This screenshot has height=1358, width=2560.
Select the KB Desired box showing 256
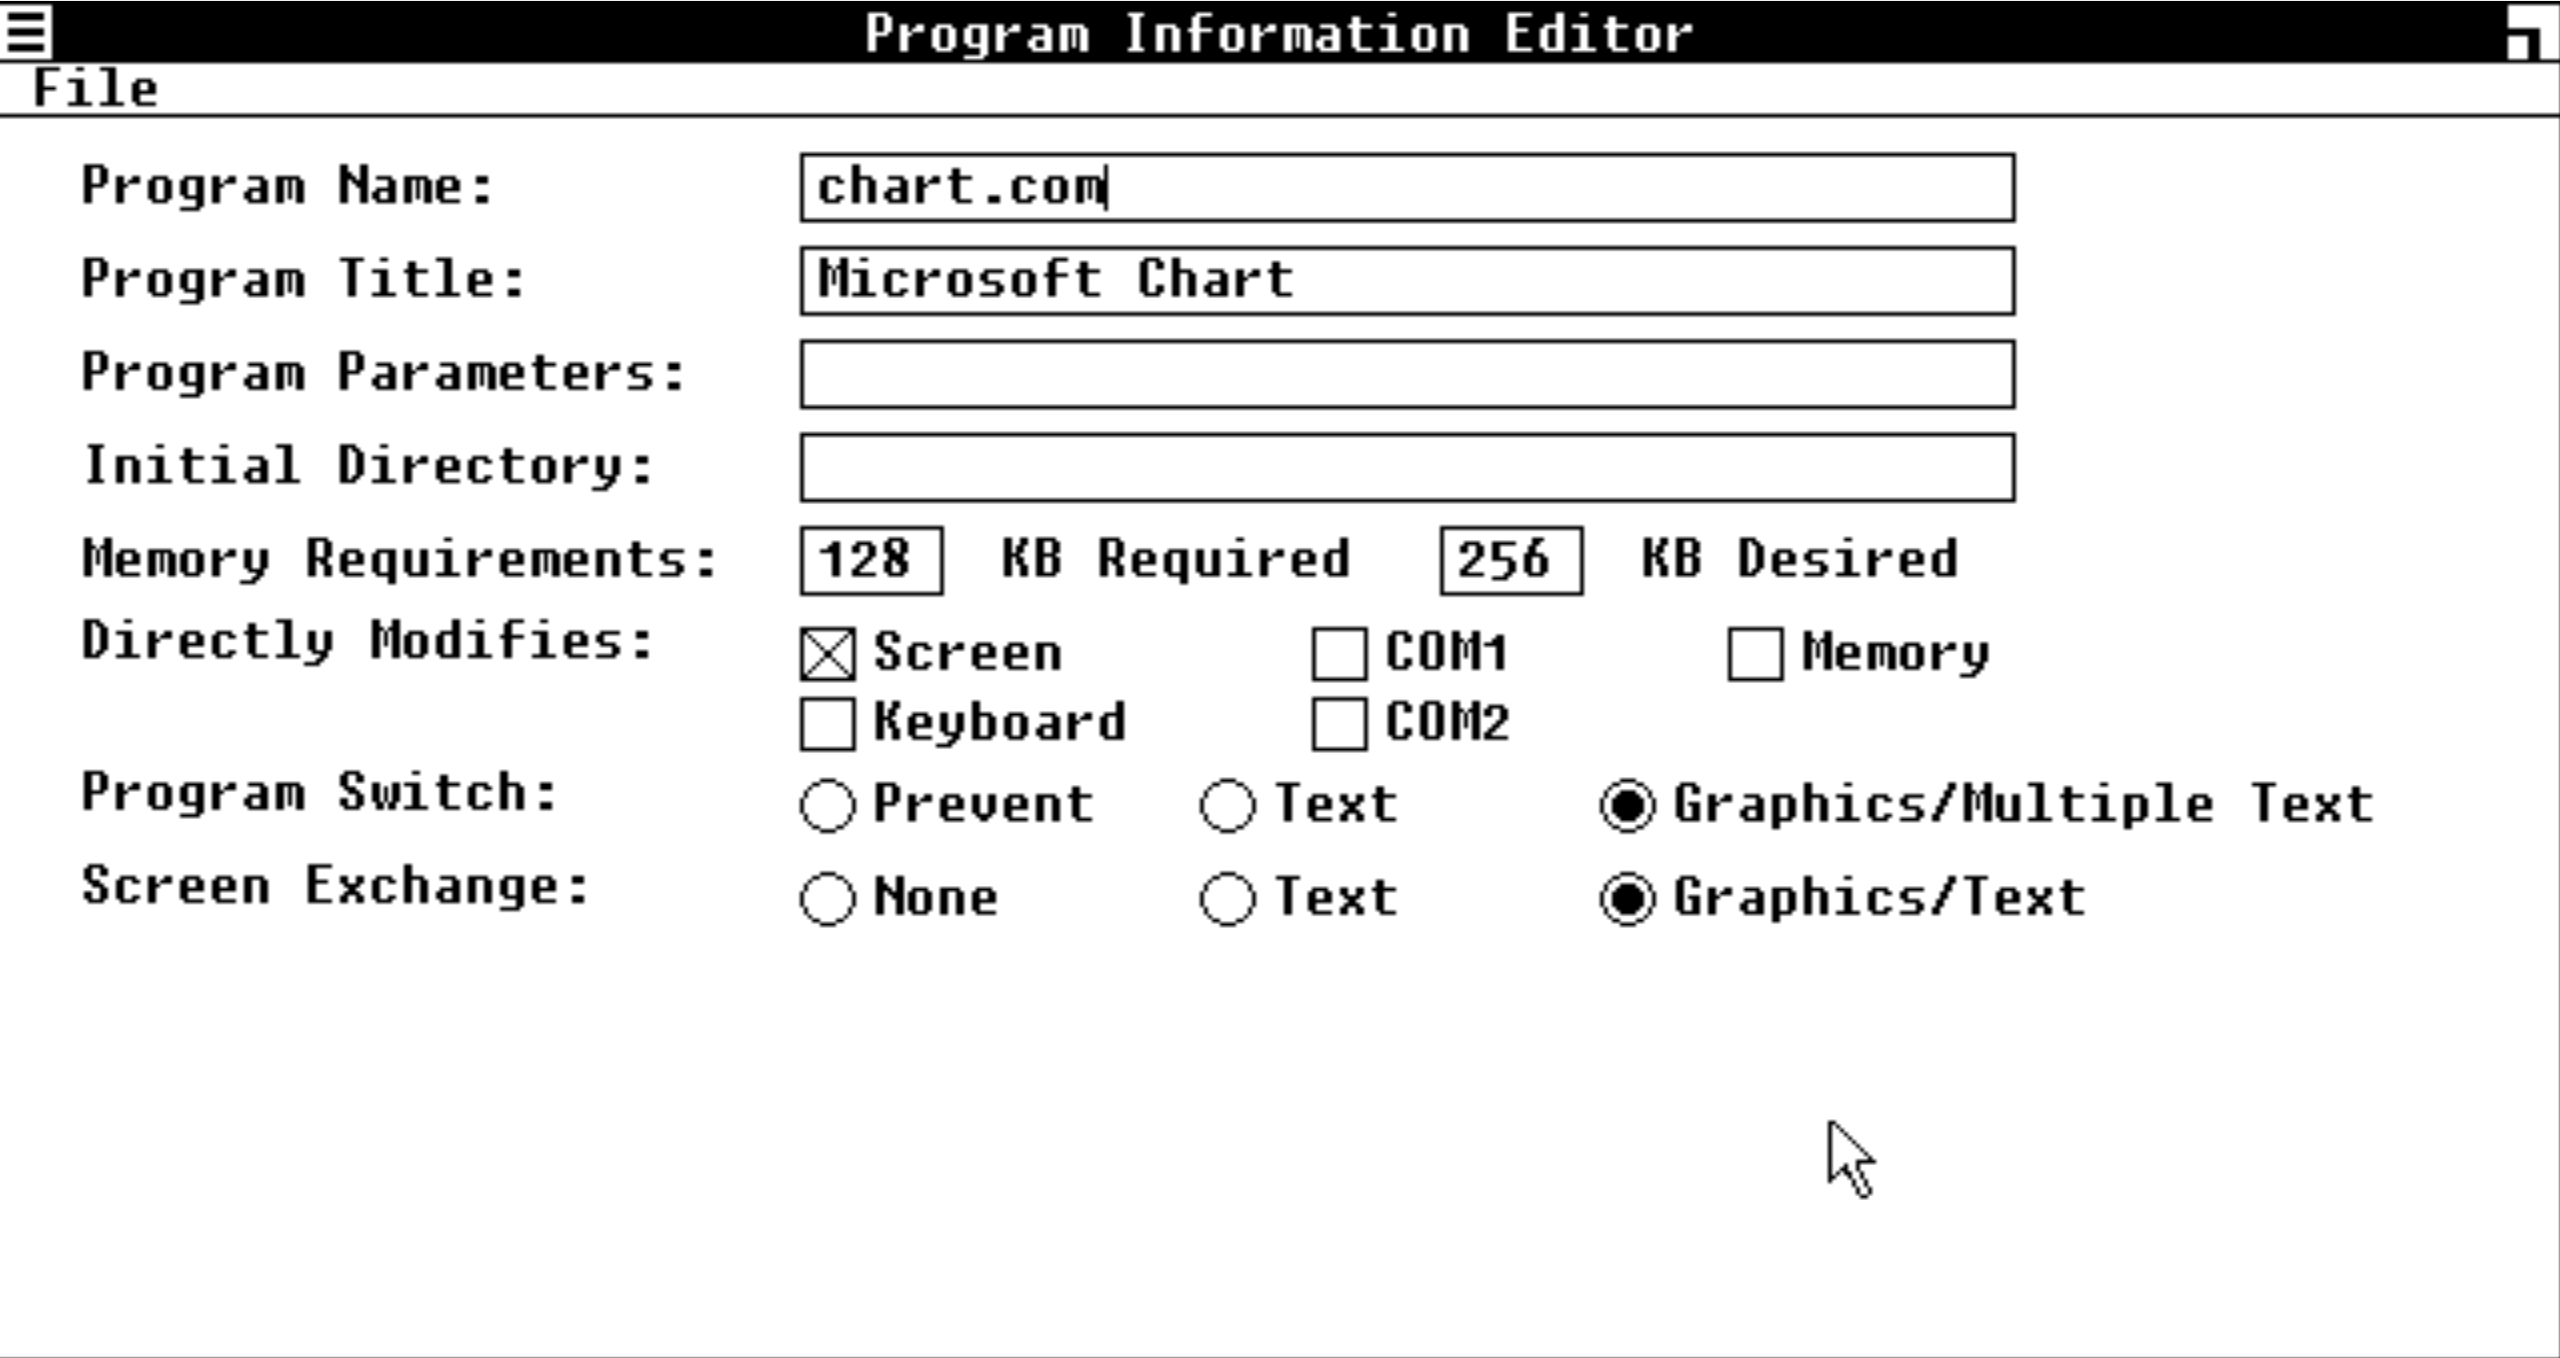pyautogui.click(x=1511, y=560)
